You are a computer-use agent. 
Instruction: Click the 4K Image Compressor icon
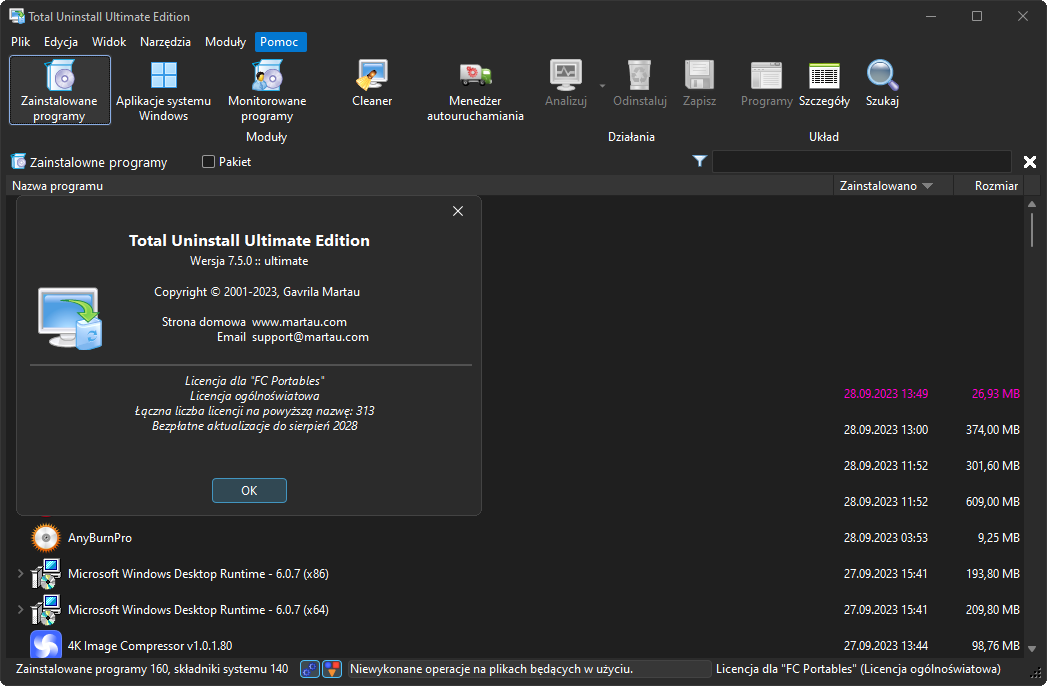(x=46, y=645)
